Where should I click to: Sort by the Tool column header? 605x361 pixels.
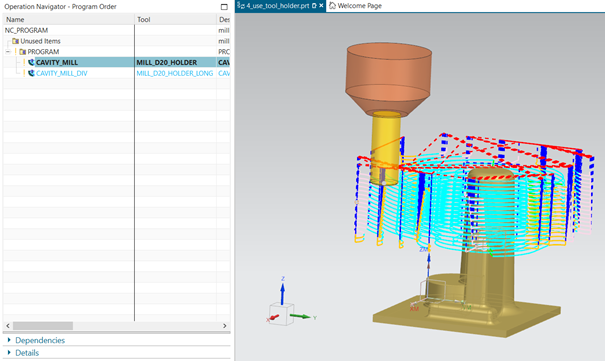[x=176, y=19]
